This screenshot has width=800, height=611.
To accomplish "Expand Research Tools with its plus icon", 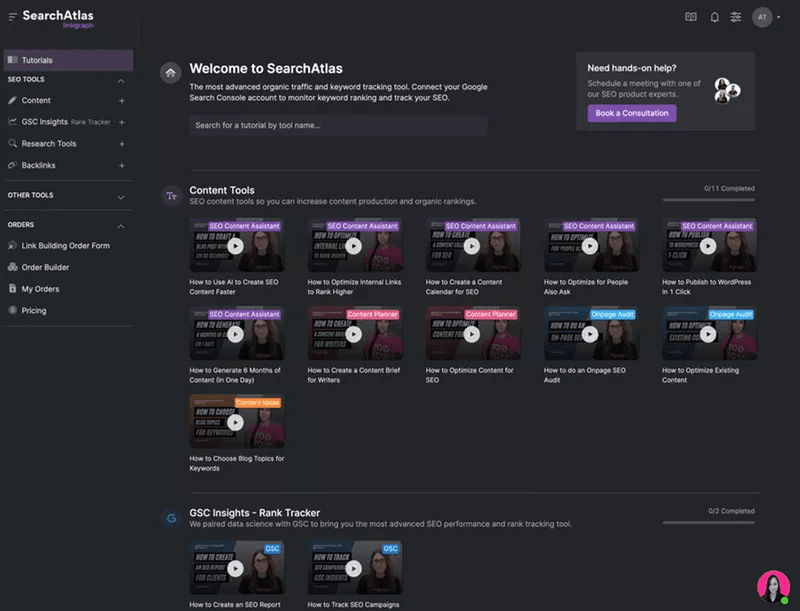I will [122, 144].
